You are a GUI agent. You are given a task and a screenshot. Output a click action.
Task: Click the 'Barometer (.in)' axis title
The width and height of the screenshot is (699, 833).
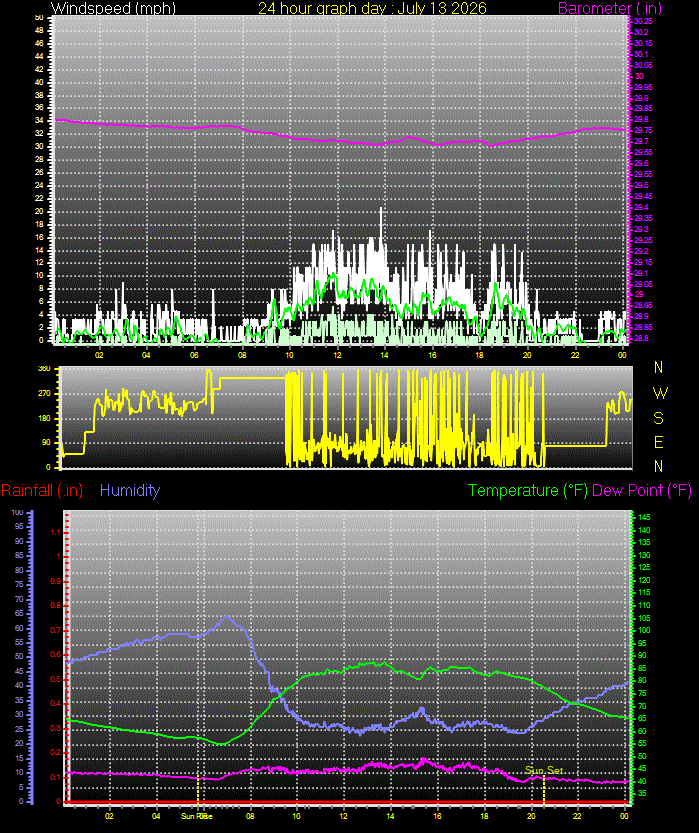tap(610, 8)
